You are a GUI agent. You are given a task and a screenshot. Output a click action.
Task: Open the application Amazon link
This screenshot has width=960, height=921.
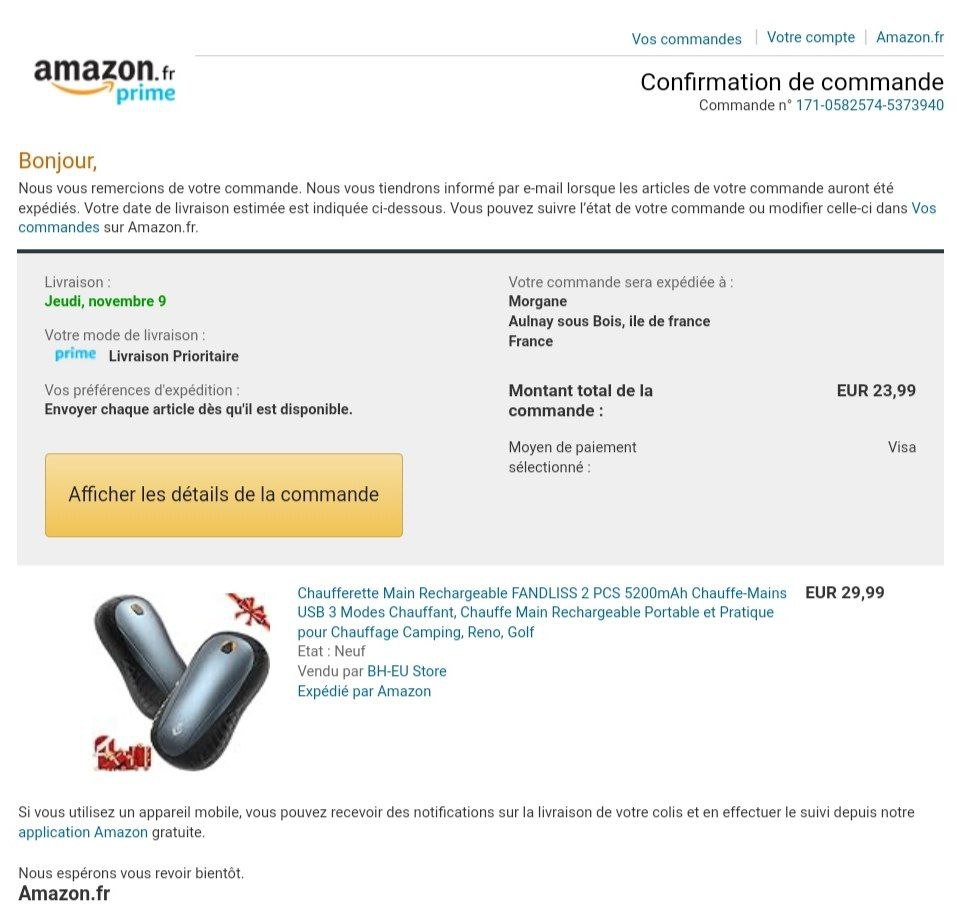click(83, 832)
